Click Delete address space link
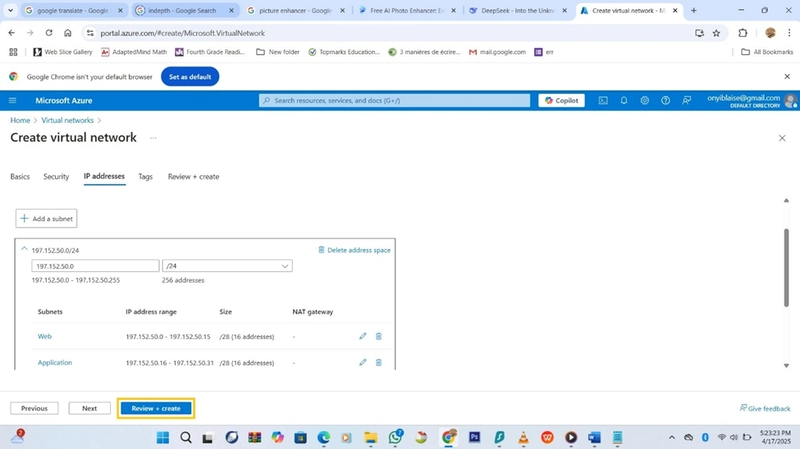Image resolution: width=800 pixels, height=449 pixels. (x=355, y=250)
